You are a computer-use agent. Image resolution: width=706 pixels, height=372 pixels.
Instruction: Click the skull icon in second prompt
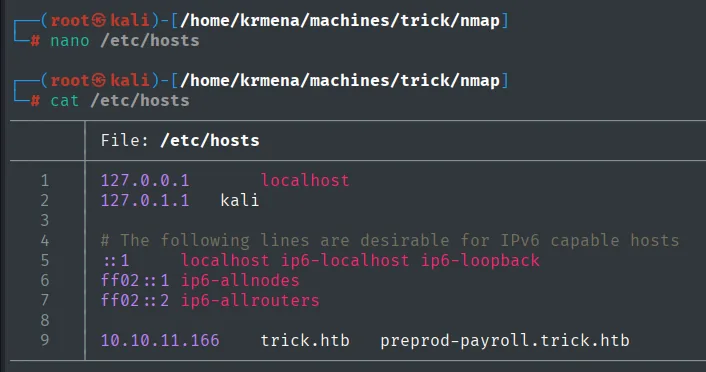point(99,80)
